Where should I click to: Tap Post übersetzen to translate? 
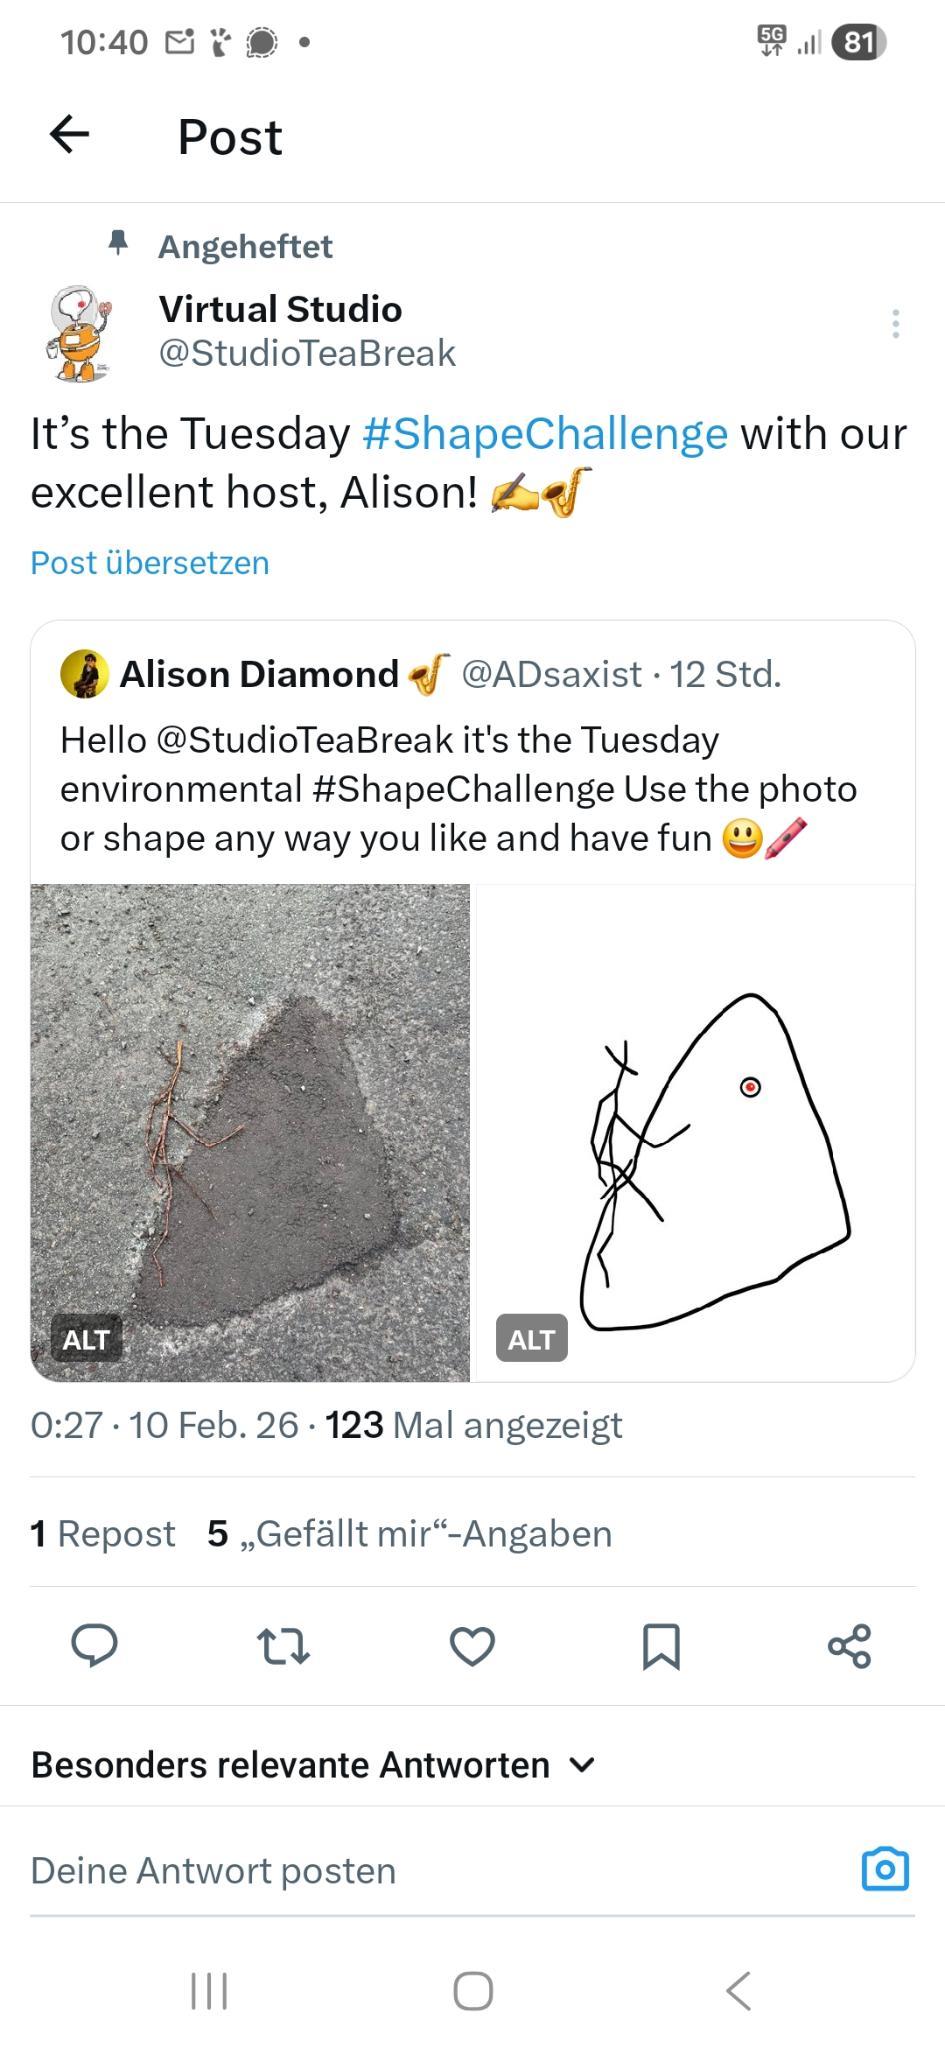[150, 563]
